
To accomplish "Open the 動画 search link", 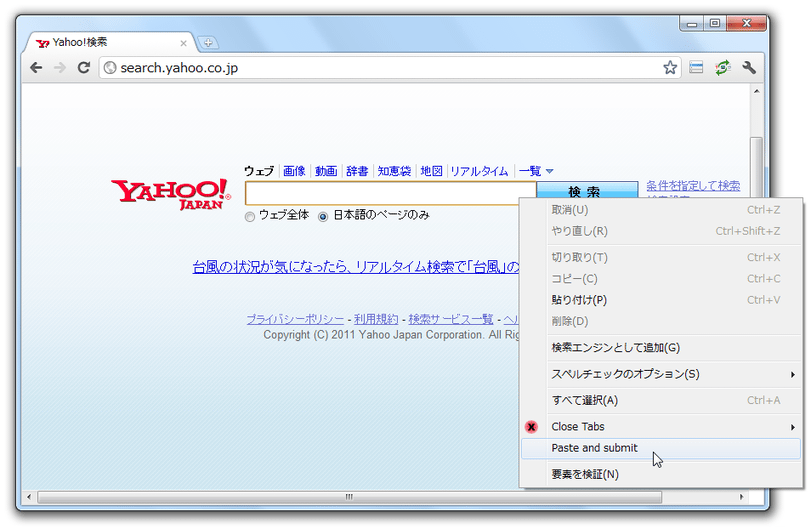I will coord(326,171).
